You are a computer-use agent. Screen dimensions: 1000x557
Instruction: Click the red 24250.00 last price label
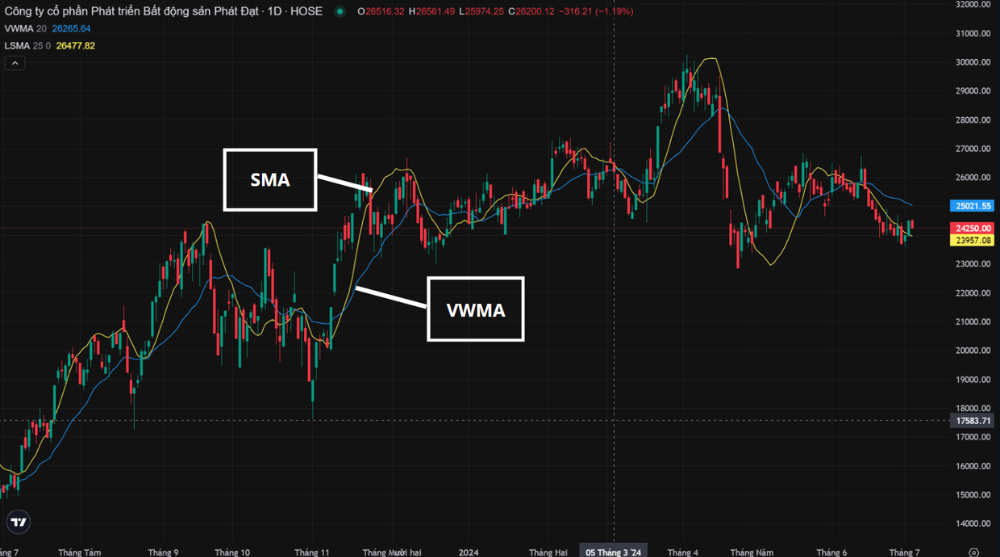pos(972,228)
